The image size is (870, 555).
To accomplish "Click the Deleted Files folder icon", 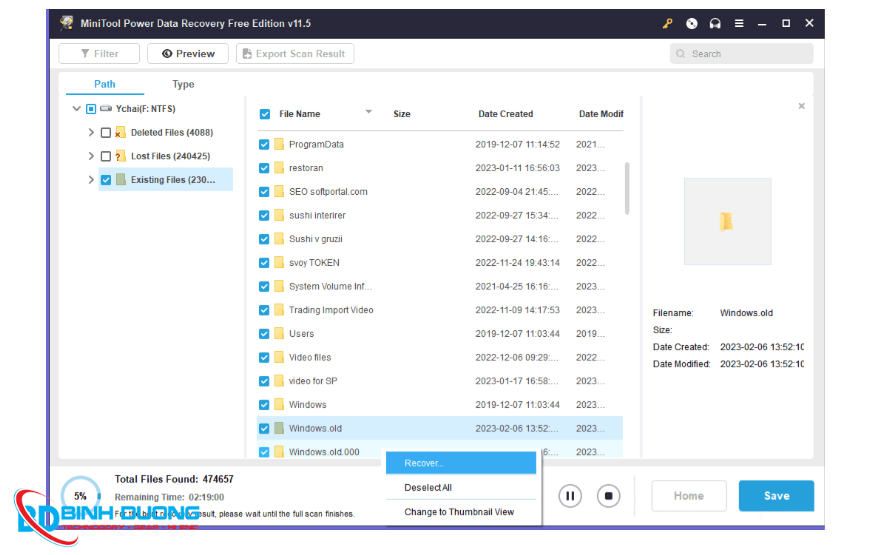I will (120, 133).
